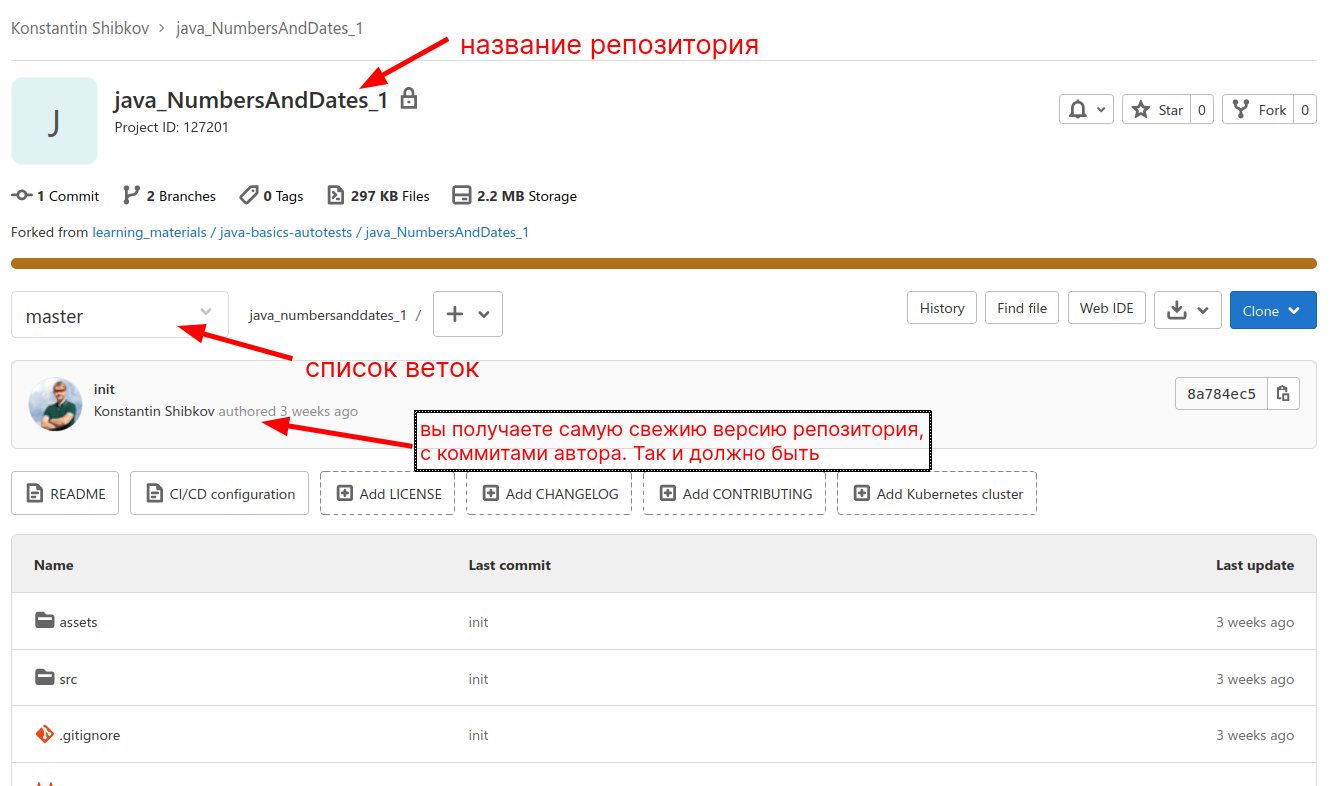Click Add Kubernetes cluster
This screenshot has width=1342, height=786.
tap(937, 494)
